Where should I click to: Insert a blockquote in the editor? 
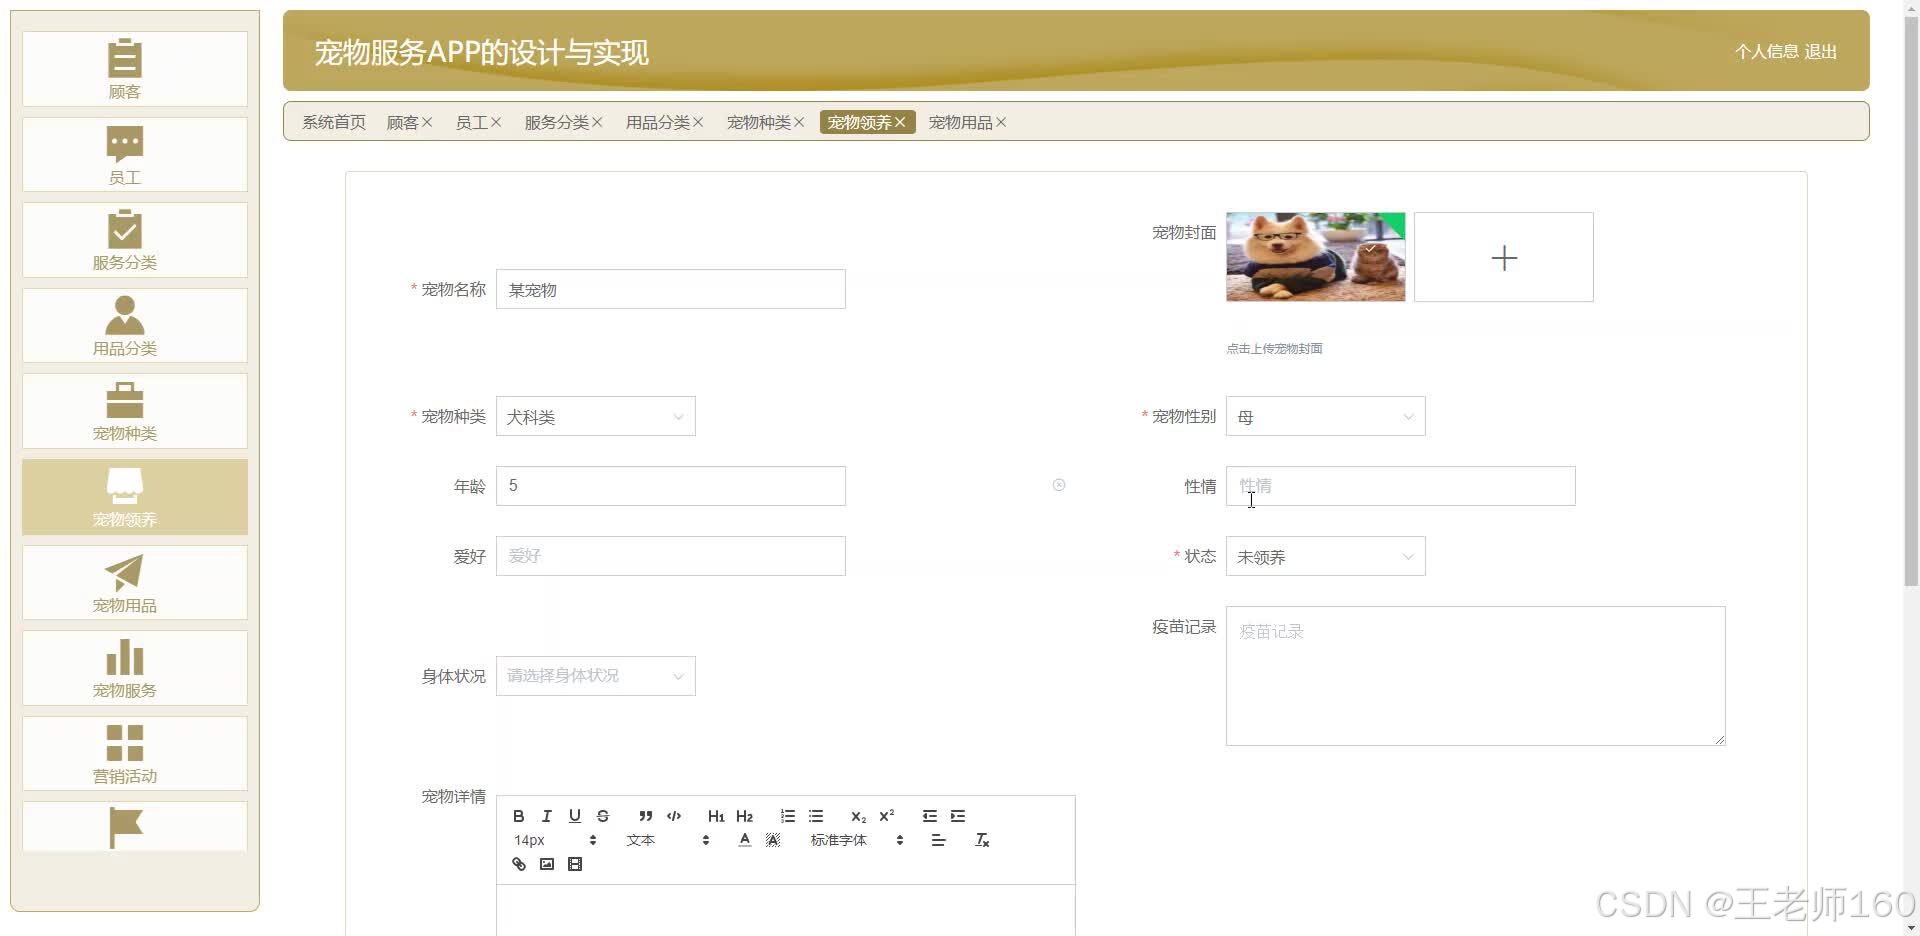click(x=646, y=816)
